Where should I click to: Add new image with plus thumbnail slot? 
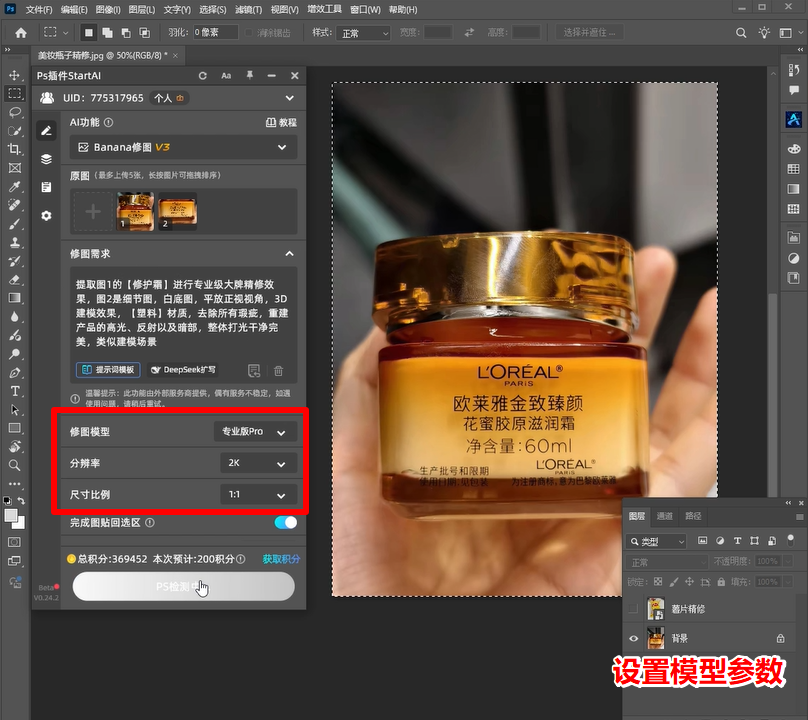(93, 211)
